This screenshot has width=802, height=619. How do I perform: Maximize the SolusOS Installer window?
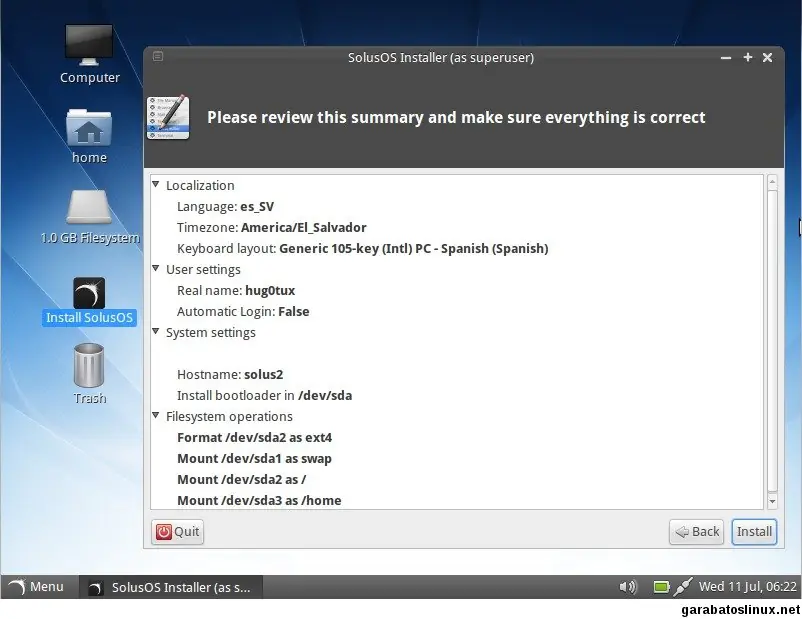point(747,57)
